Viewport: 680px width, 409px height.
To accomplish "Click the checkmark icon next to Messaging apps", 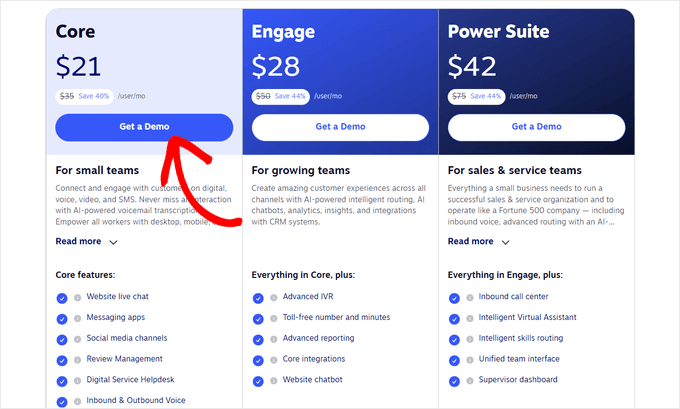I will 62,318.
